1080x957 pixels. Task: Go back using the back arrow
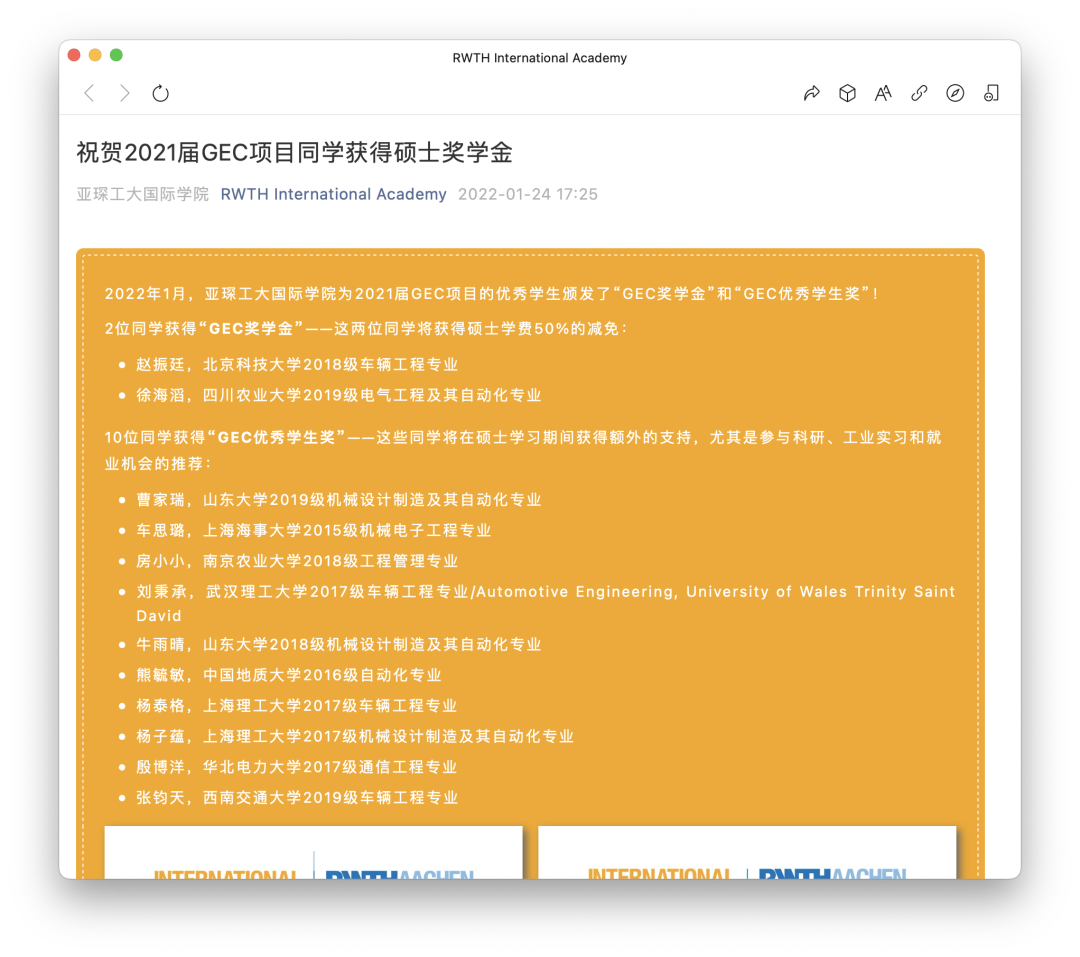pos(89,93)
